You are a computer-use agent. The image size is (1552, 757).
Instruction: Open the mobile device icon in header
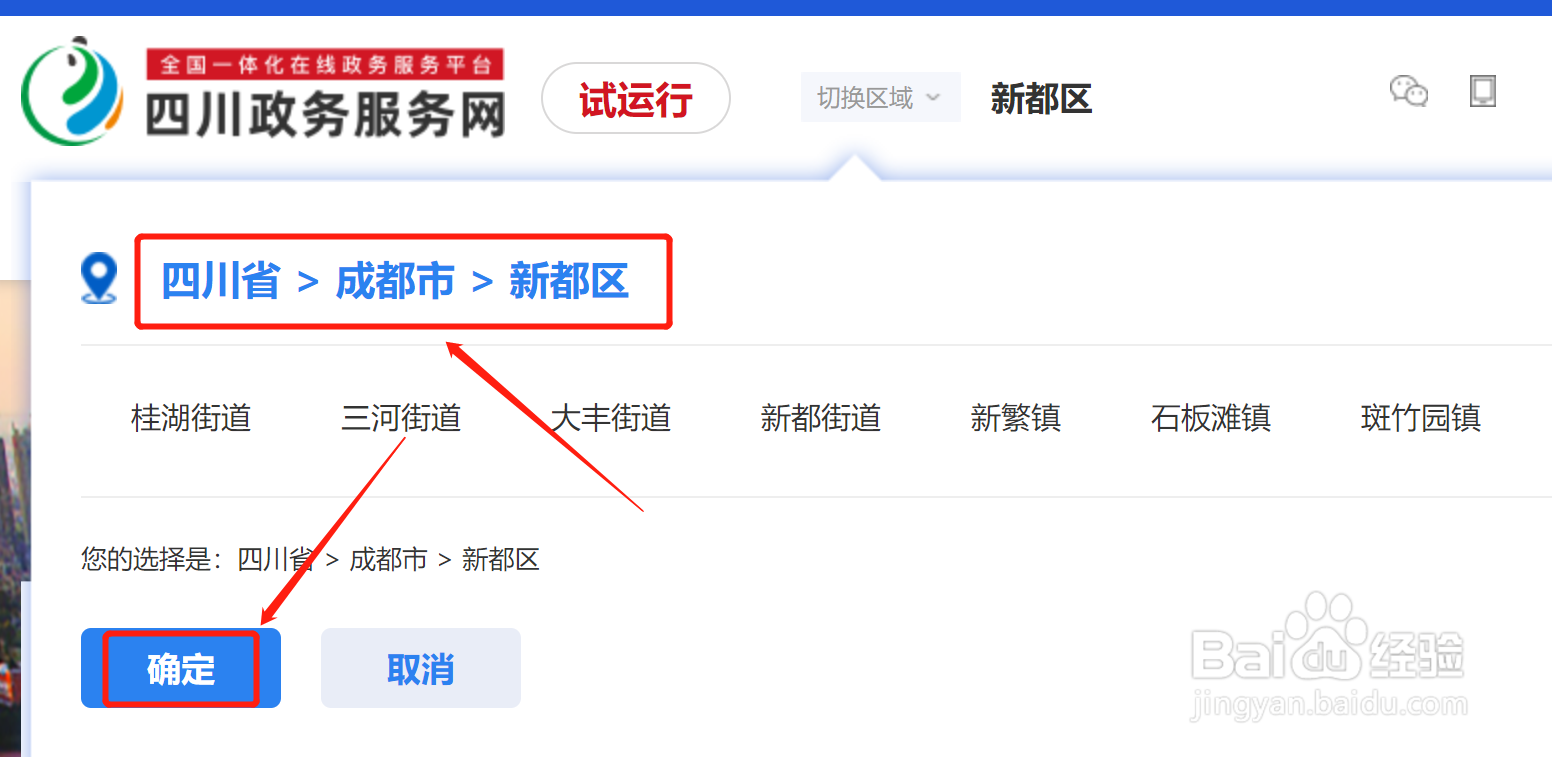pos(1483,91)
